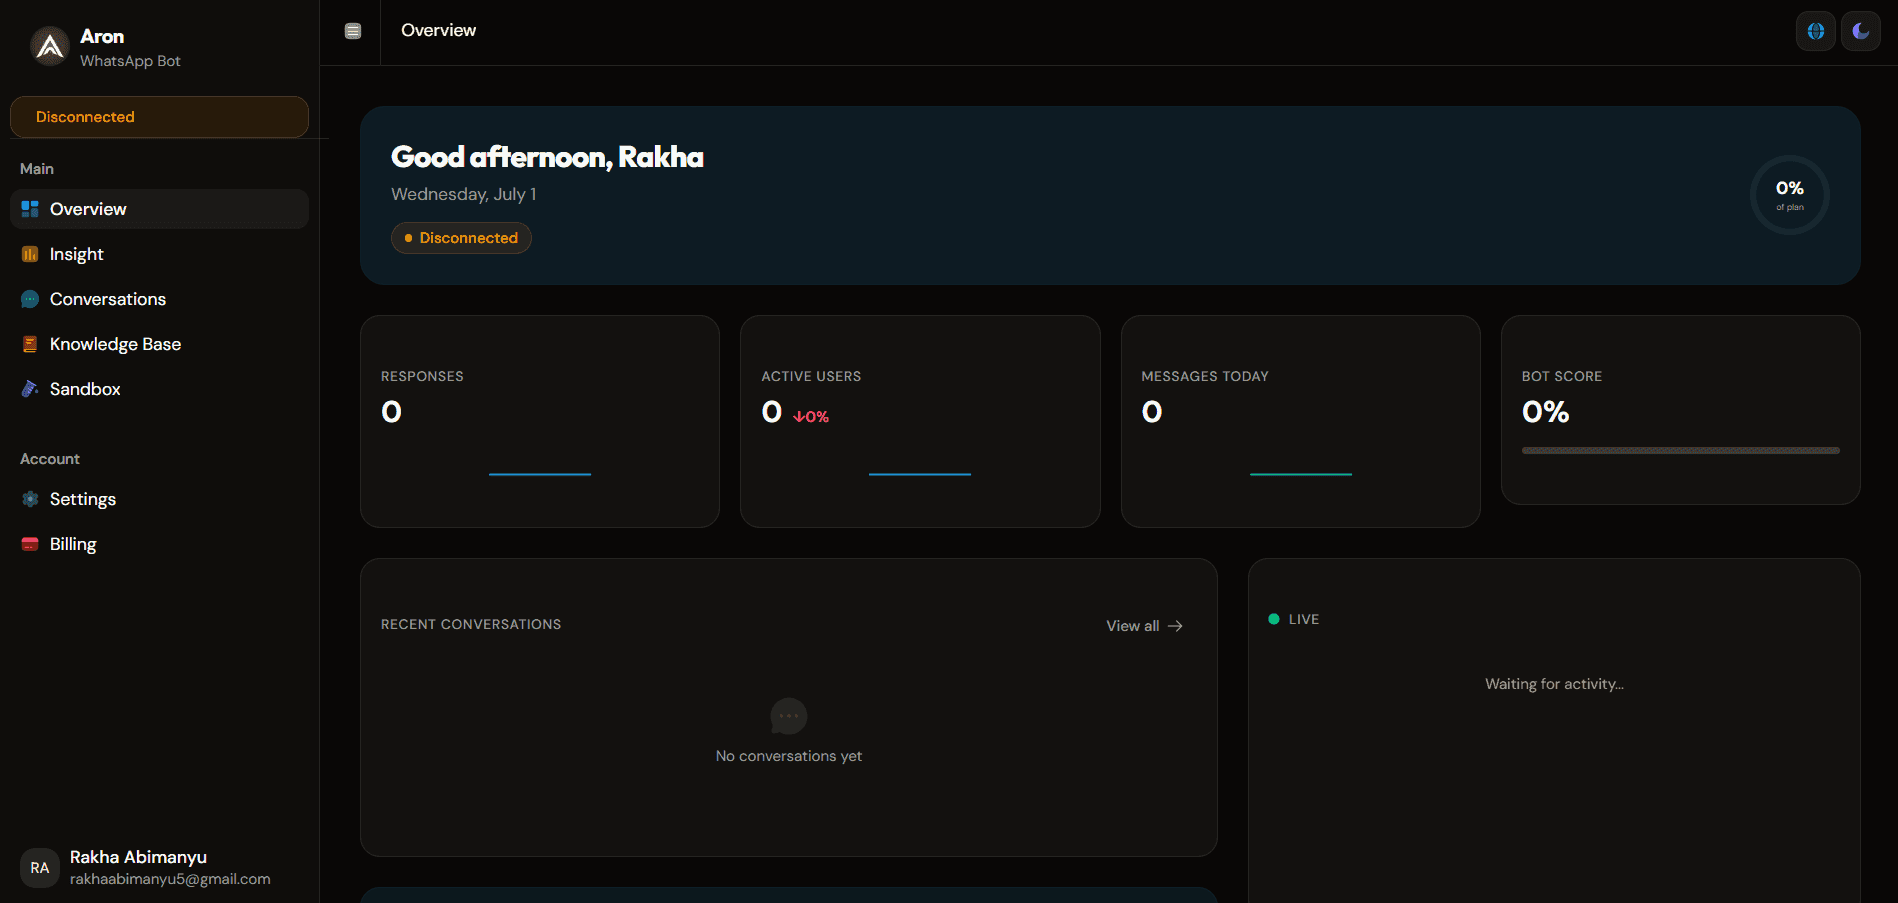Image resolution: width=1898 pixels, height=903 pixels.
Task: Click the Sandbox icon
Action: click(30, 389)
